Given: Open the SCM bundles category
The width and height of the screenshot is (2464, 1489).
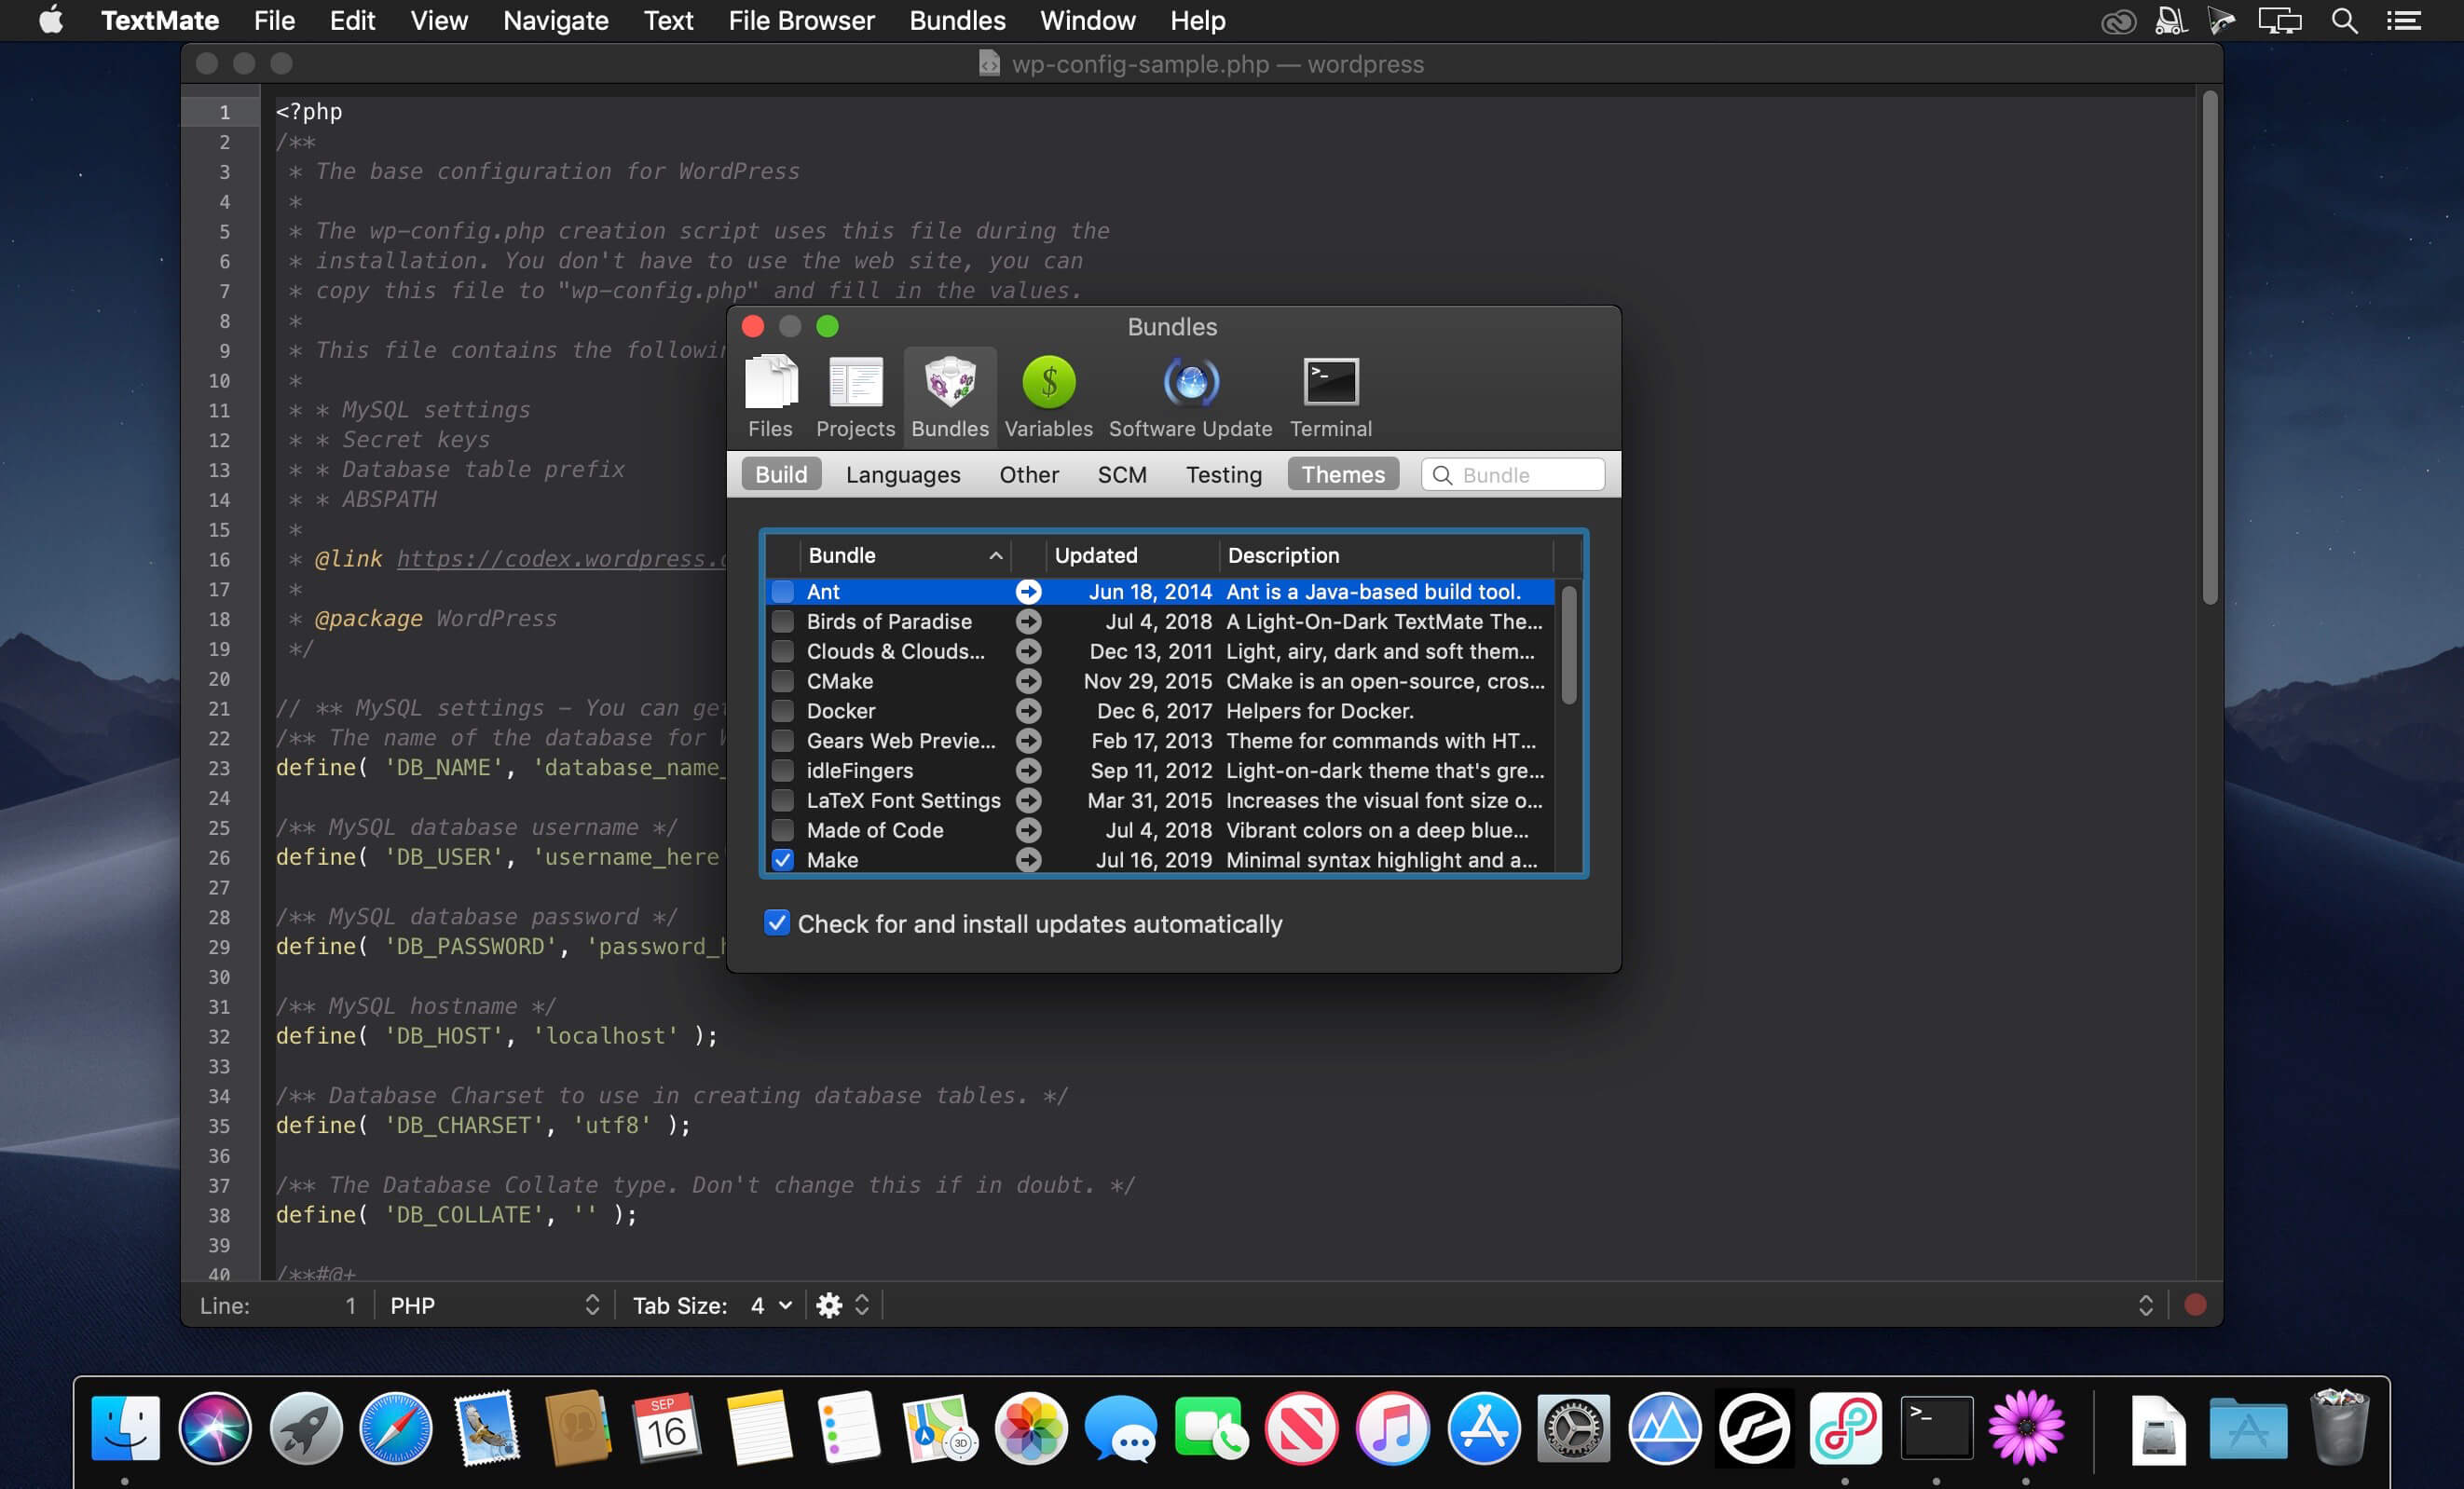Looking at the screenshot, I should point(1121,473).
